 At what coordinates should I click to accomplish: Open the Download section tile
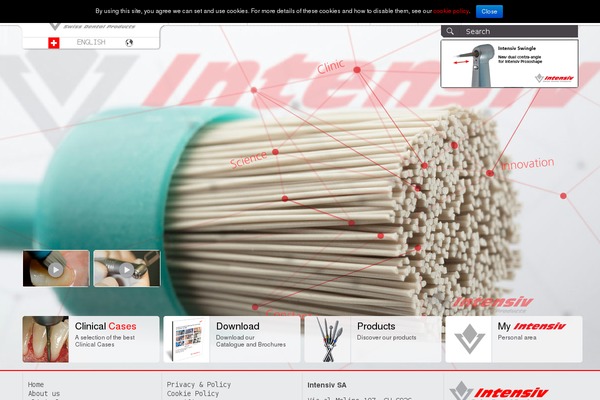tap(238, 327)
